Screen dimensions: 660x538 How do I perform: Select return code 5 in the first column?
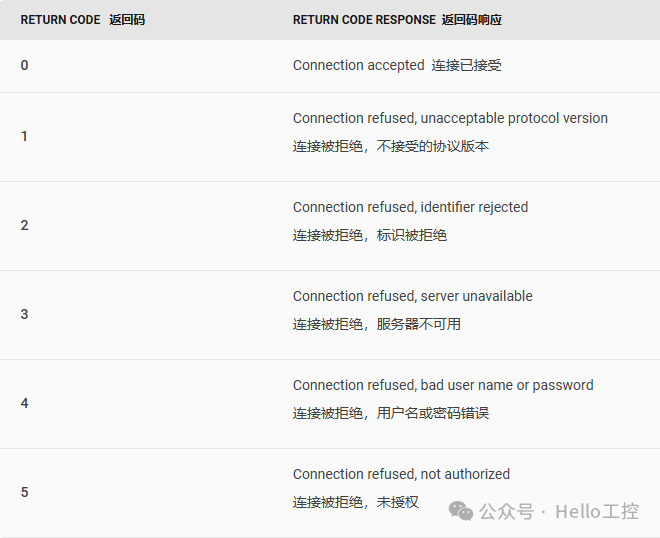(x=25, y=492)
